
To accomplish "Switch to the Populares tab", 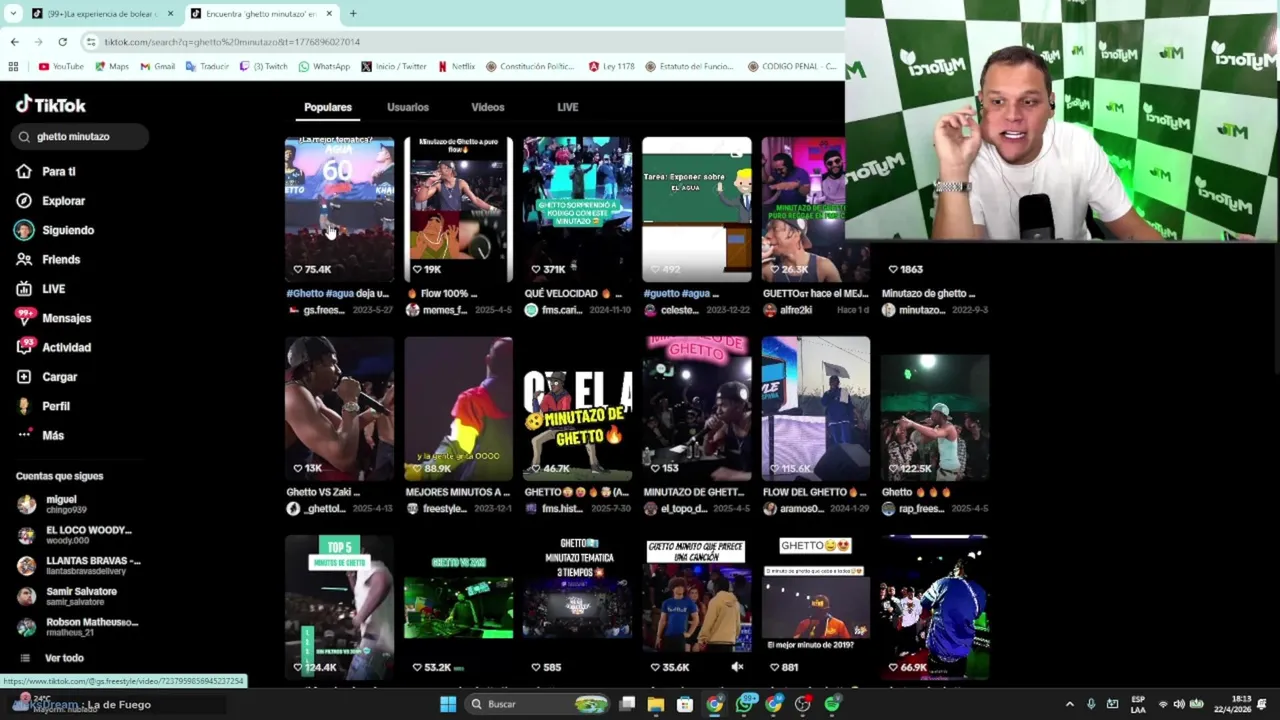I will click(x=328, y=107).
